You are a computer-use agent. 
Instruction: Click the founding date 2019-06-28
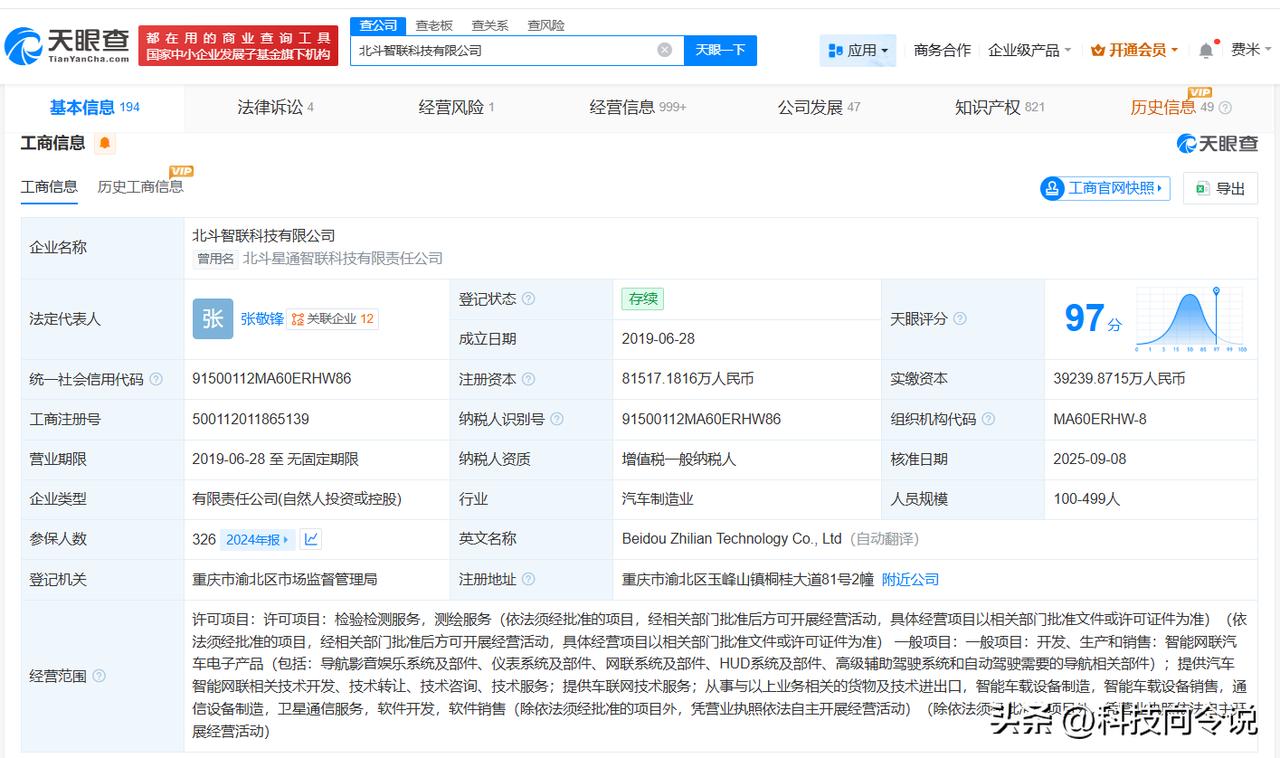tap(658, 339)
